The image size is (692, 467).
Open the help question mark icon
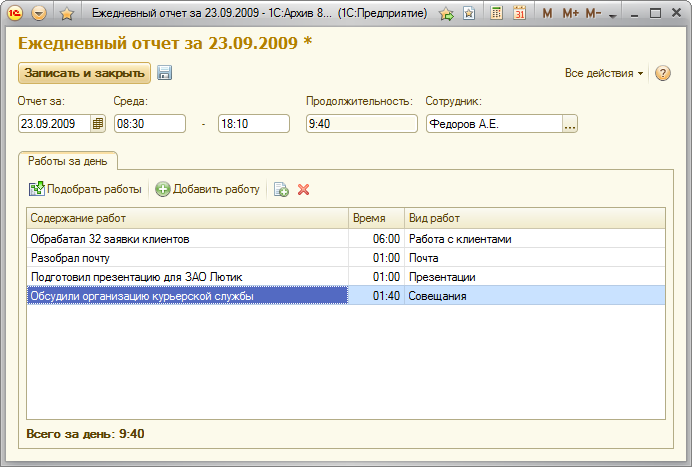pyautogui.click(x=662, y=73)
